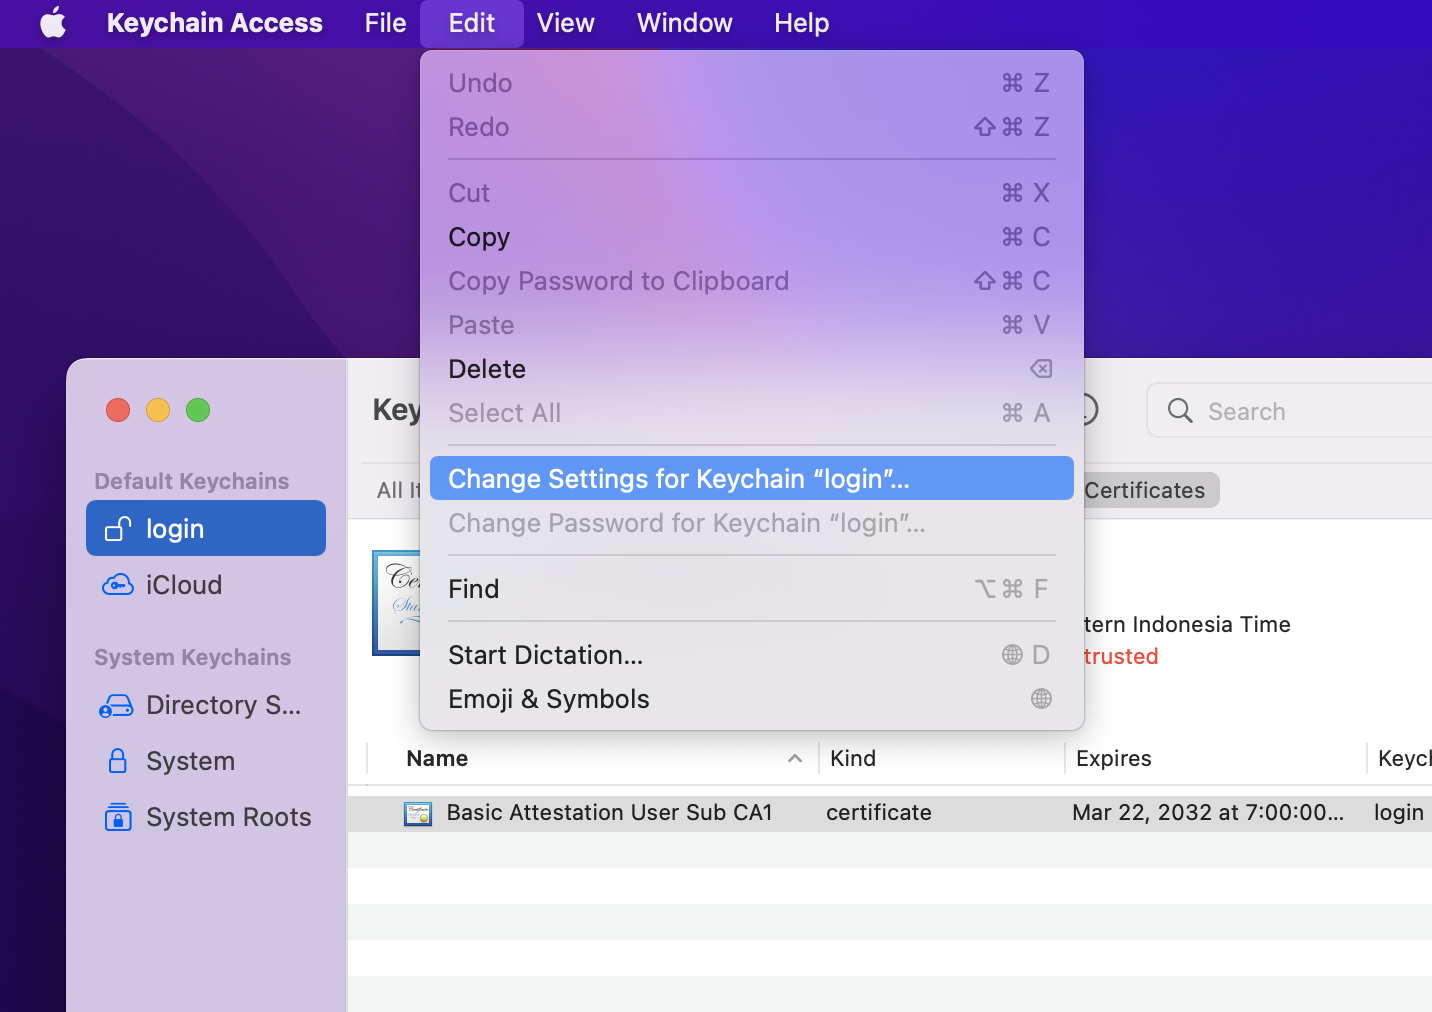Viewport: 1432px width, 1012px height.
Task: Click the Delete backspace shortcut icon
Action: coord(1041,369)
